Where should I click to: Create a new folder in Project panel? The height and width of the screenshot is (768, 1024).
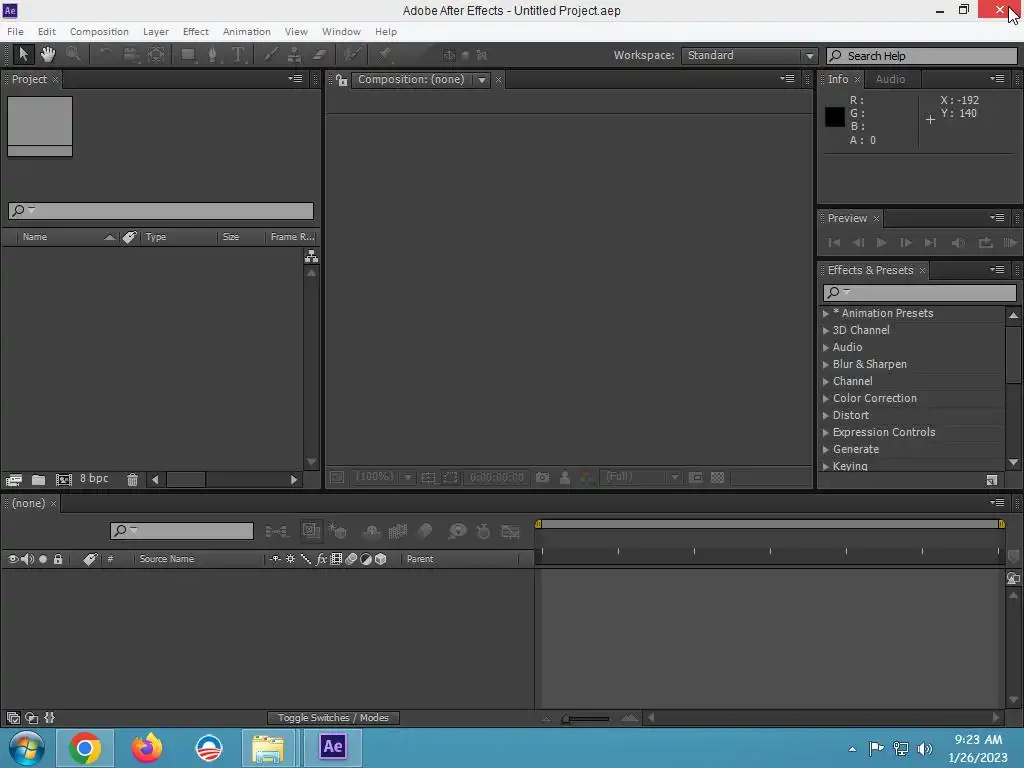pyautogui.click(x=39, y=480)
